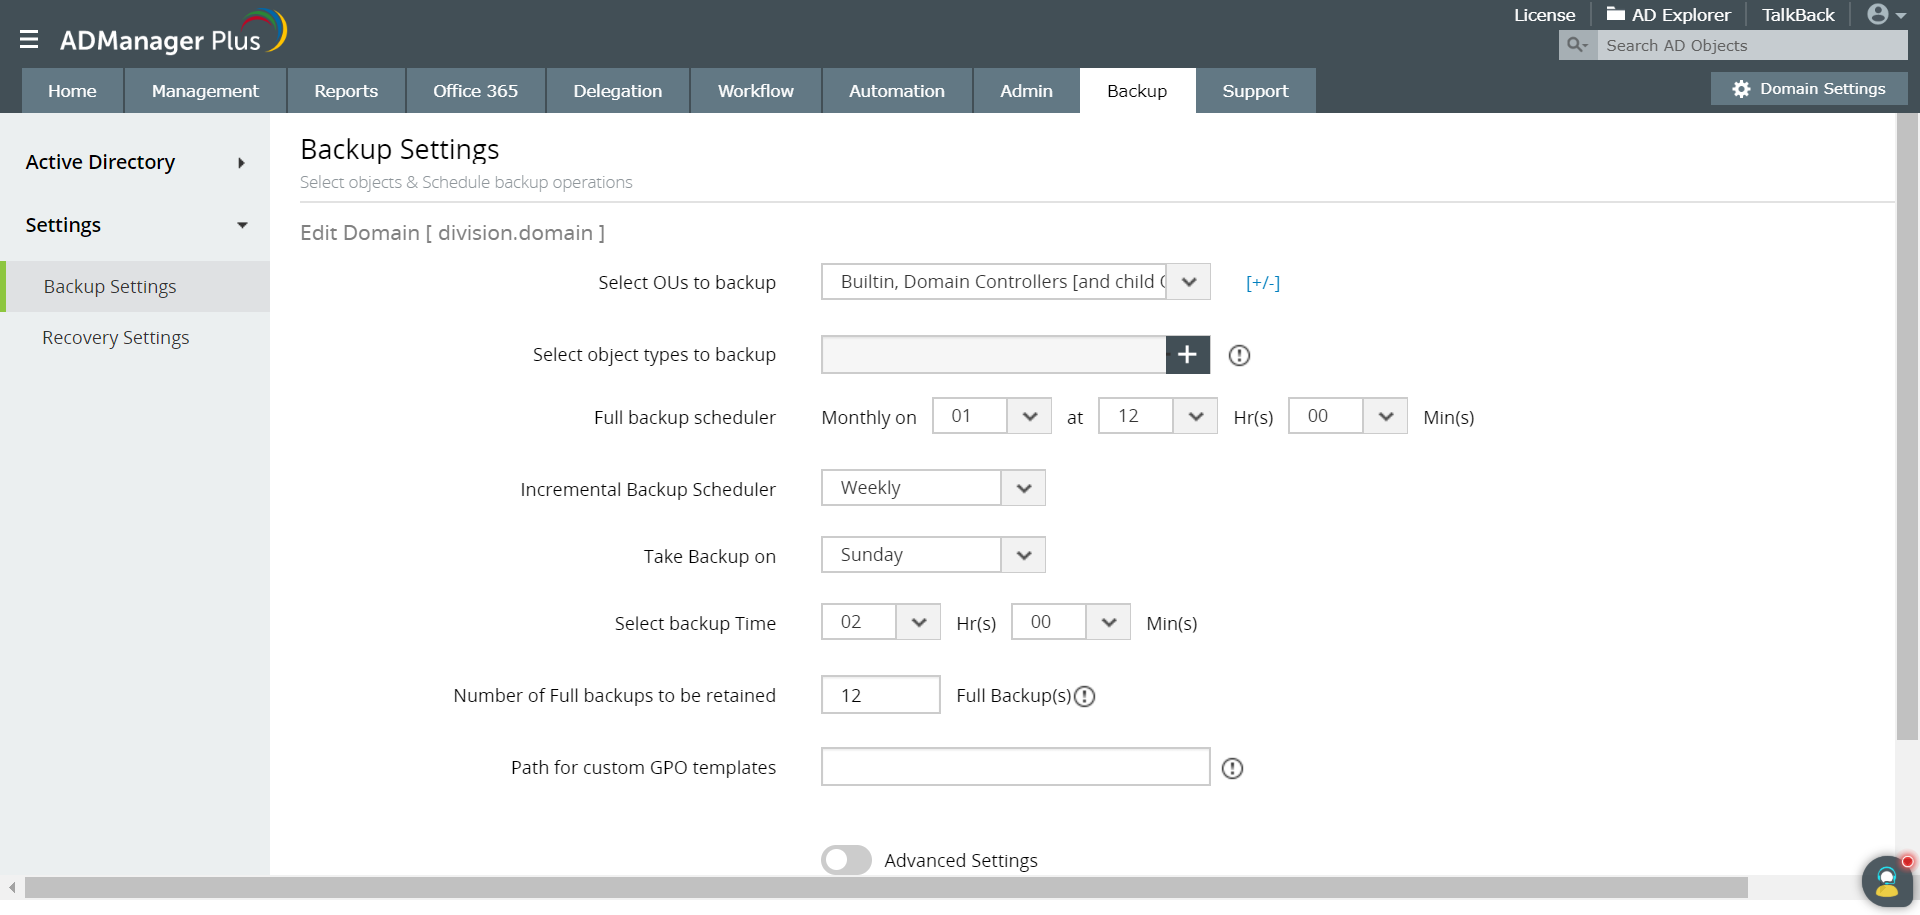Click the horizontal scrollbar thumb
The image size is (1920, 915).
tap(886, 888)
